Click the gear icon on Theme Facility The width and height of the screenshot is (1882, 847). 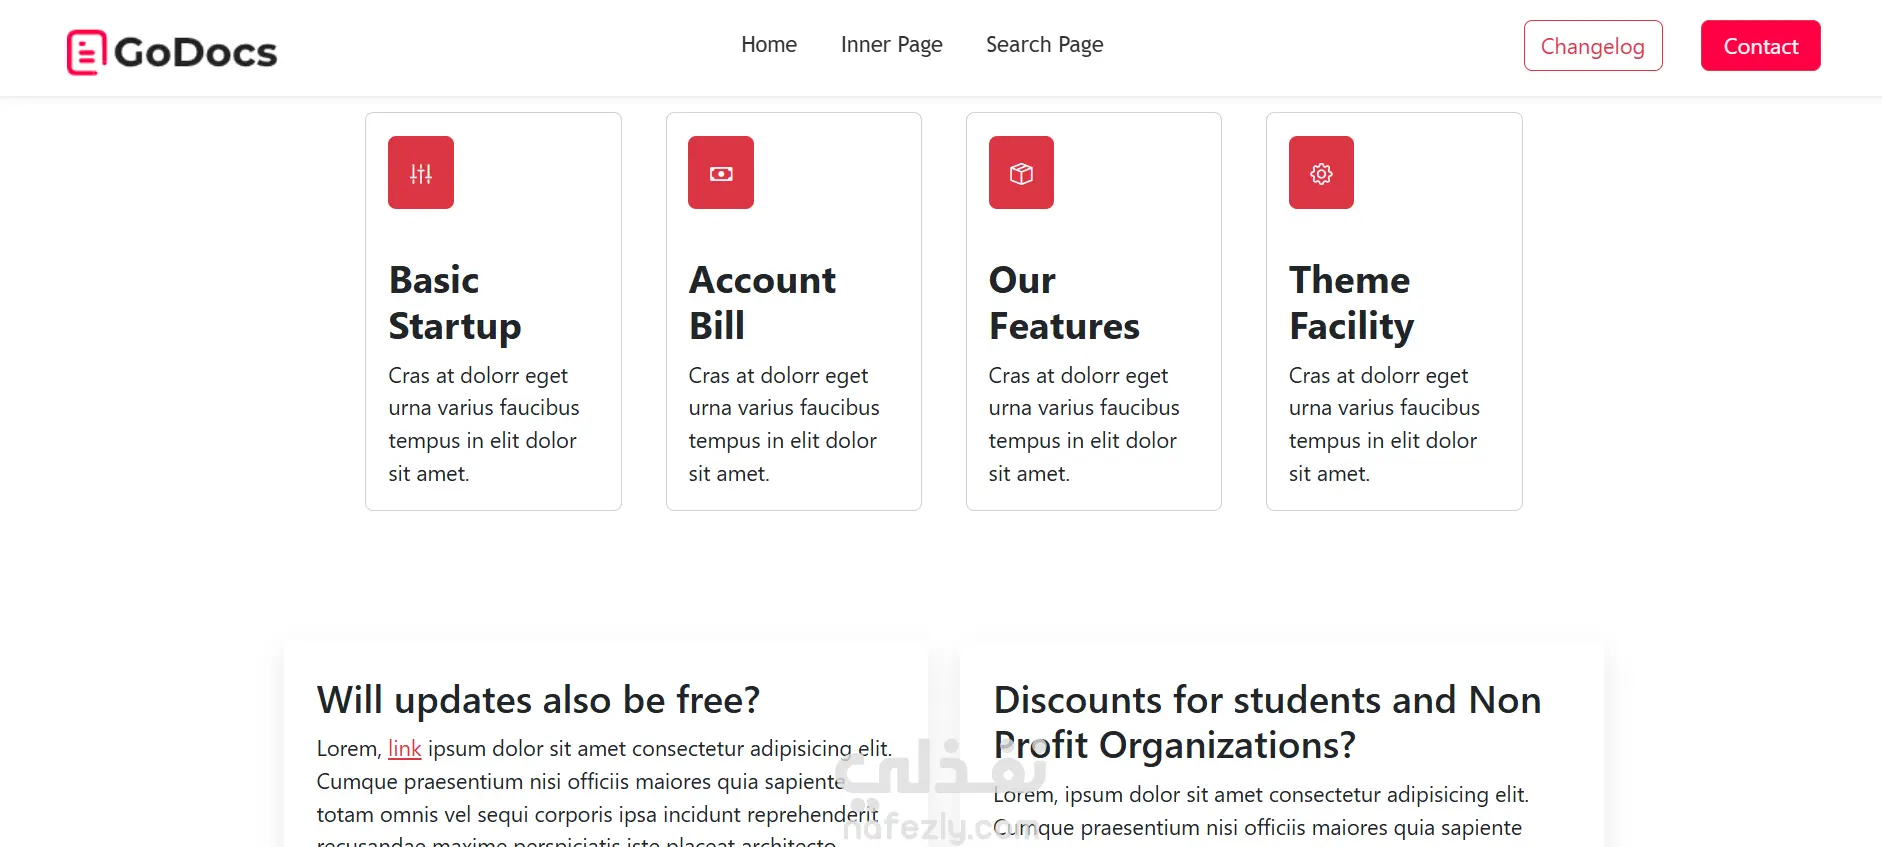pos(1321,173)
